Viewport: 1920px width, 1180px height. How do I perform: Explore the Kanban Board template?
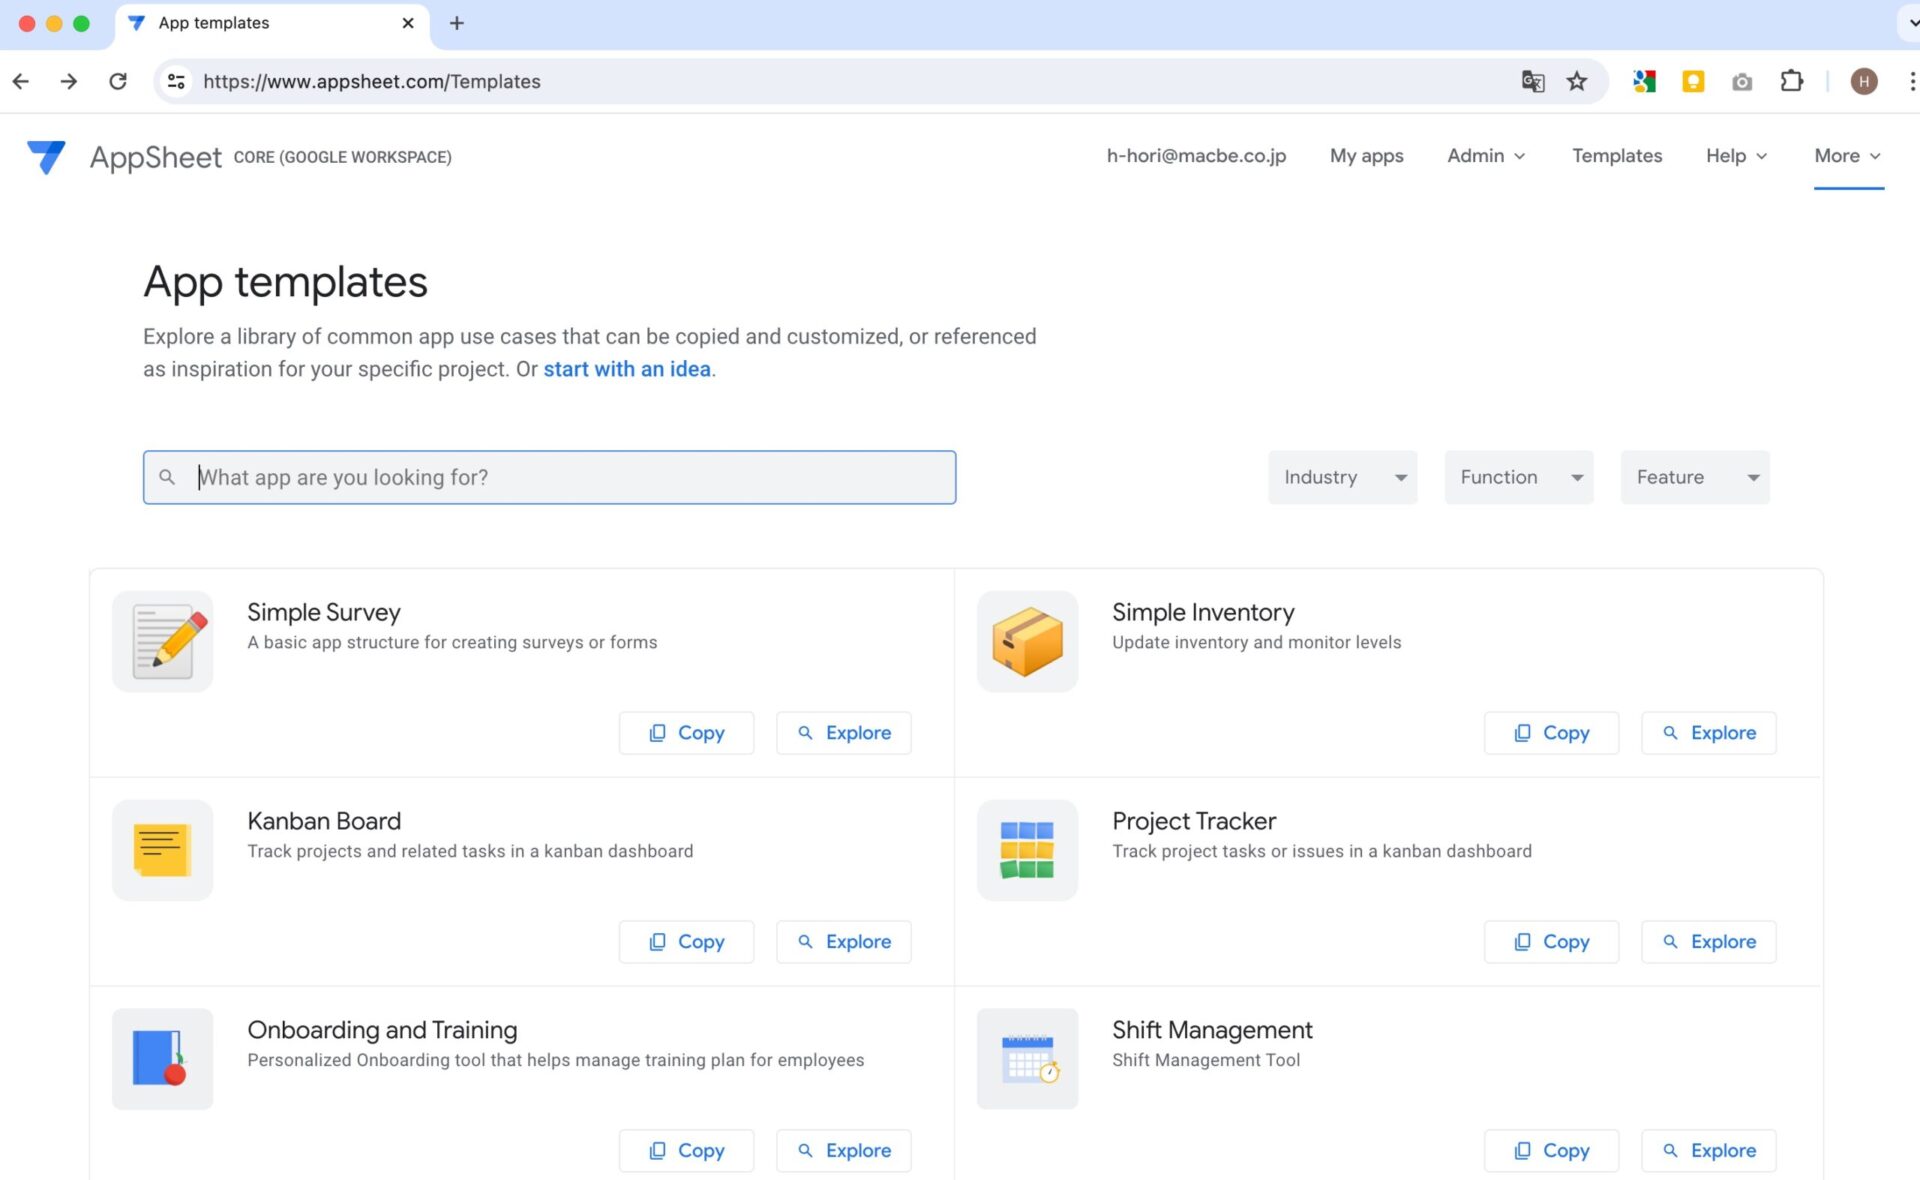(843, 941)
